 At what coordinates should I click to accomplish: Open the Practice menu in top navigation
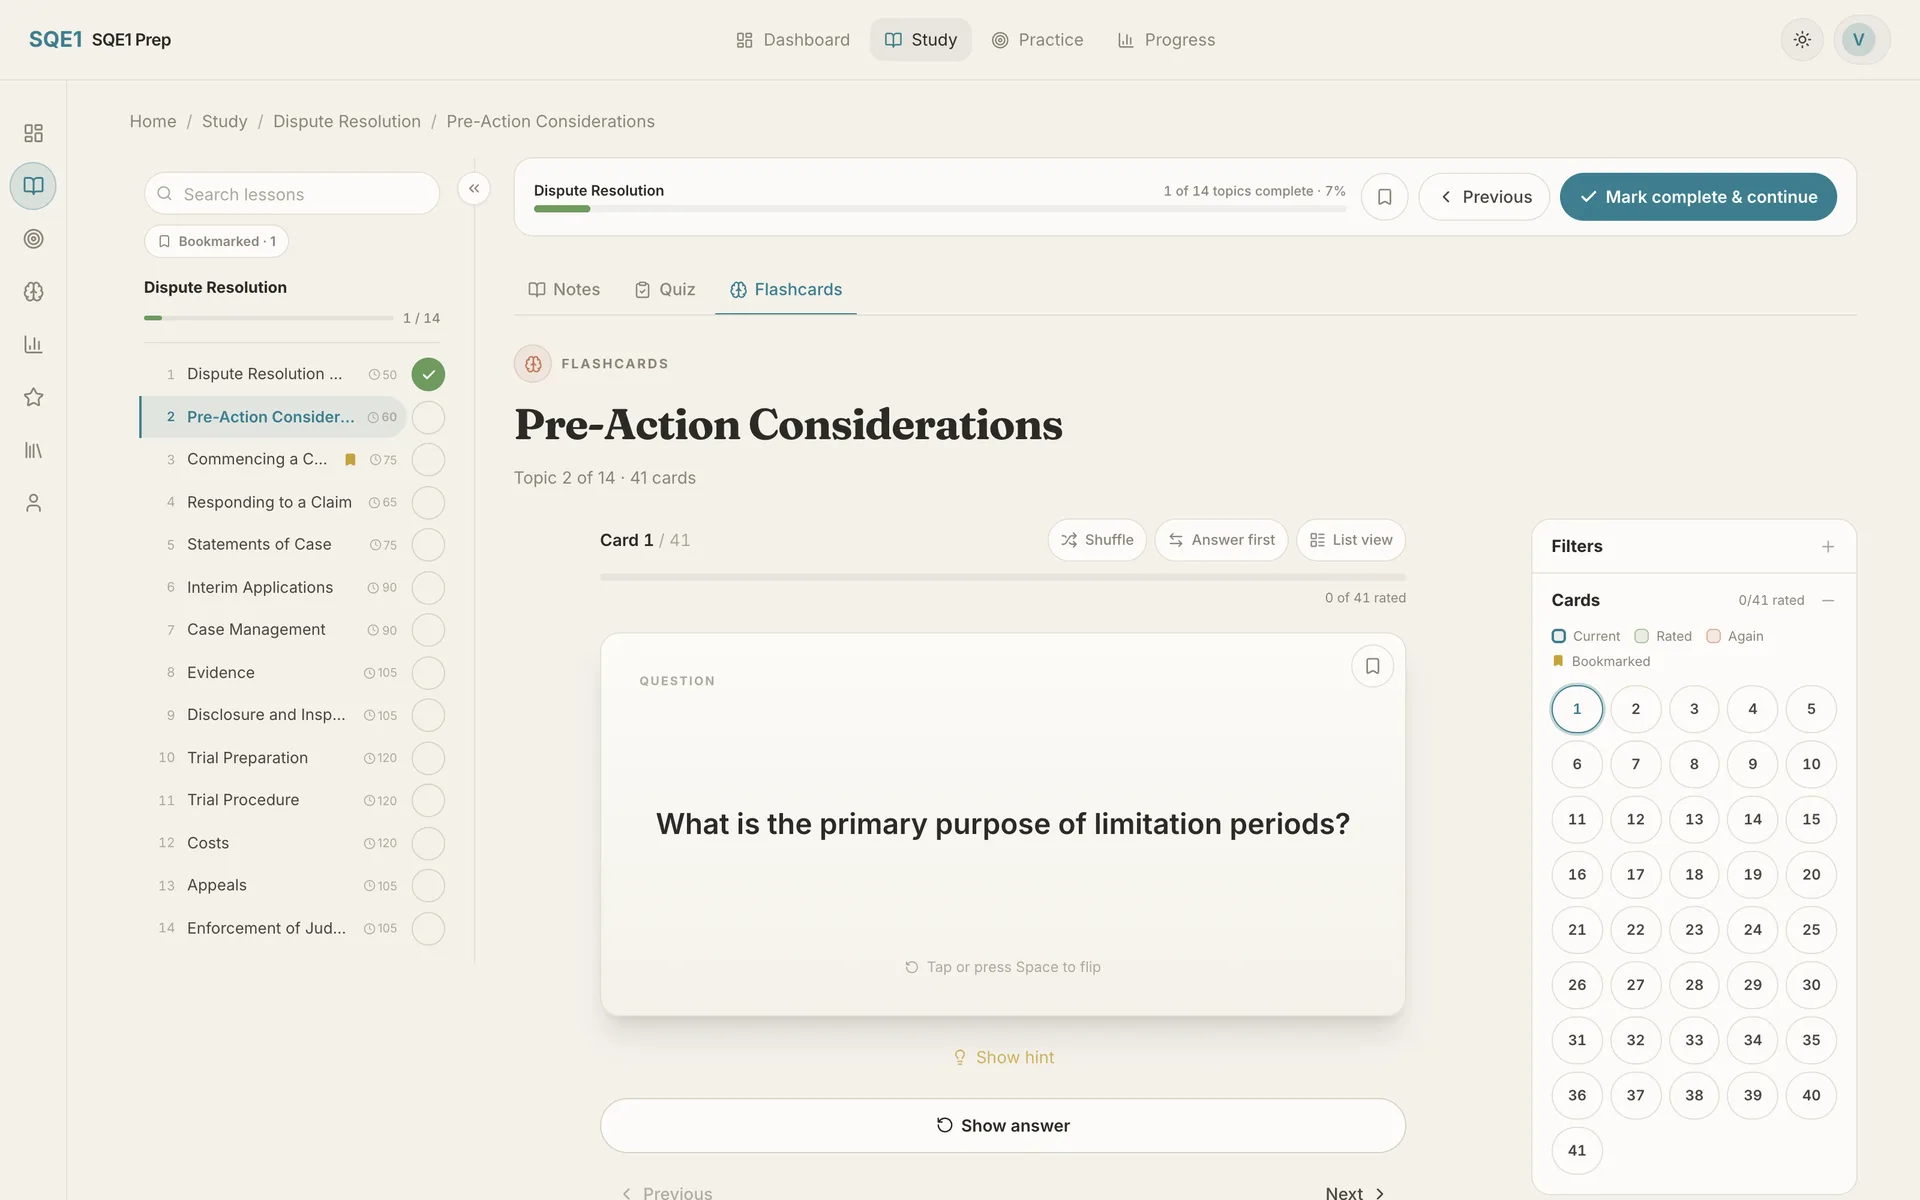1037,40
